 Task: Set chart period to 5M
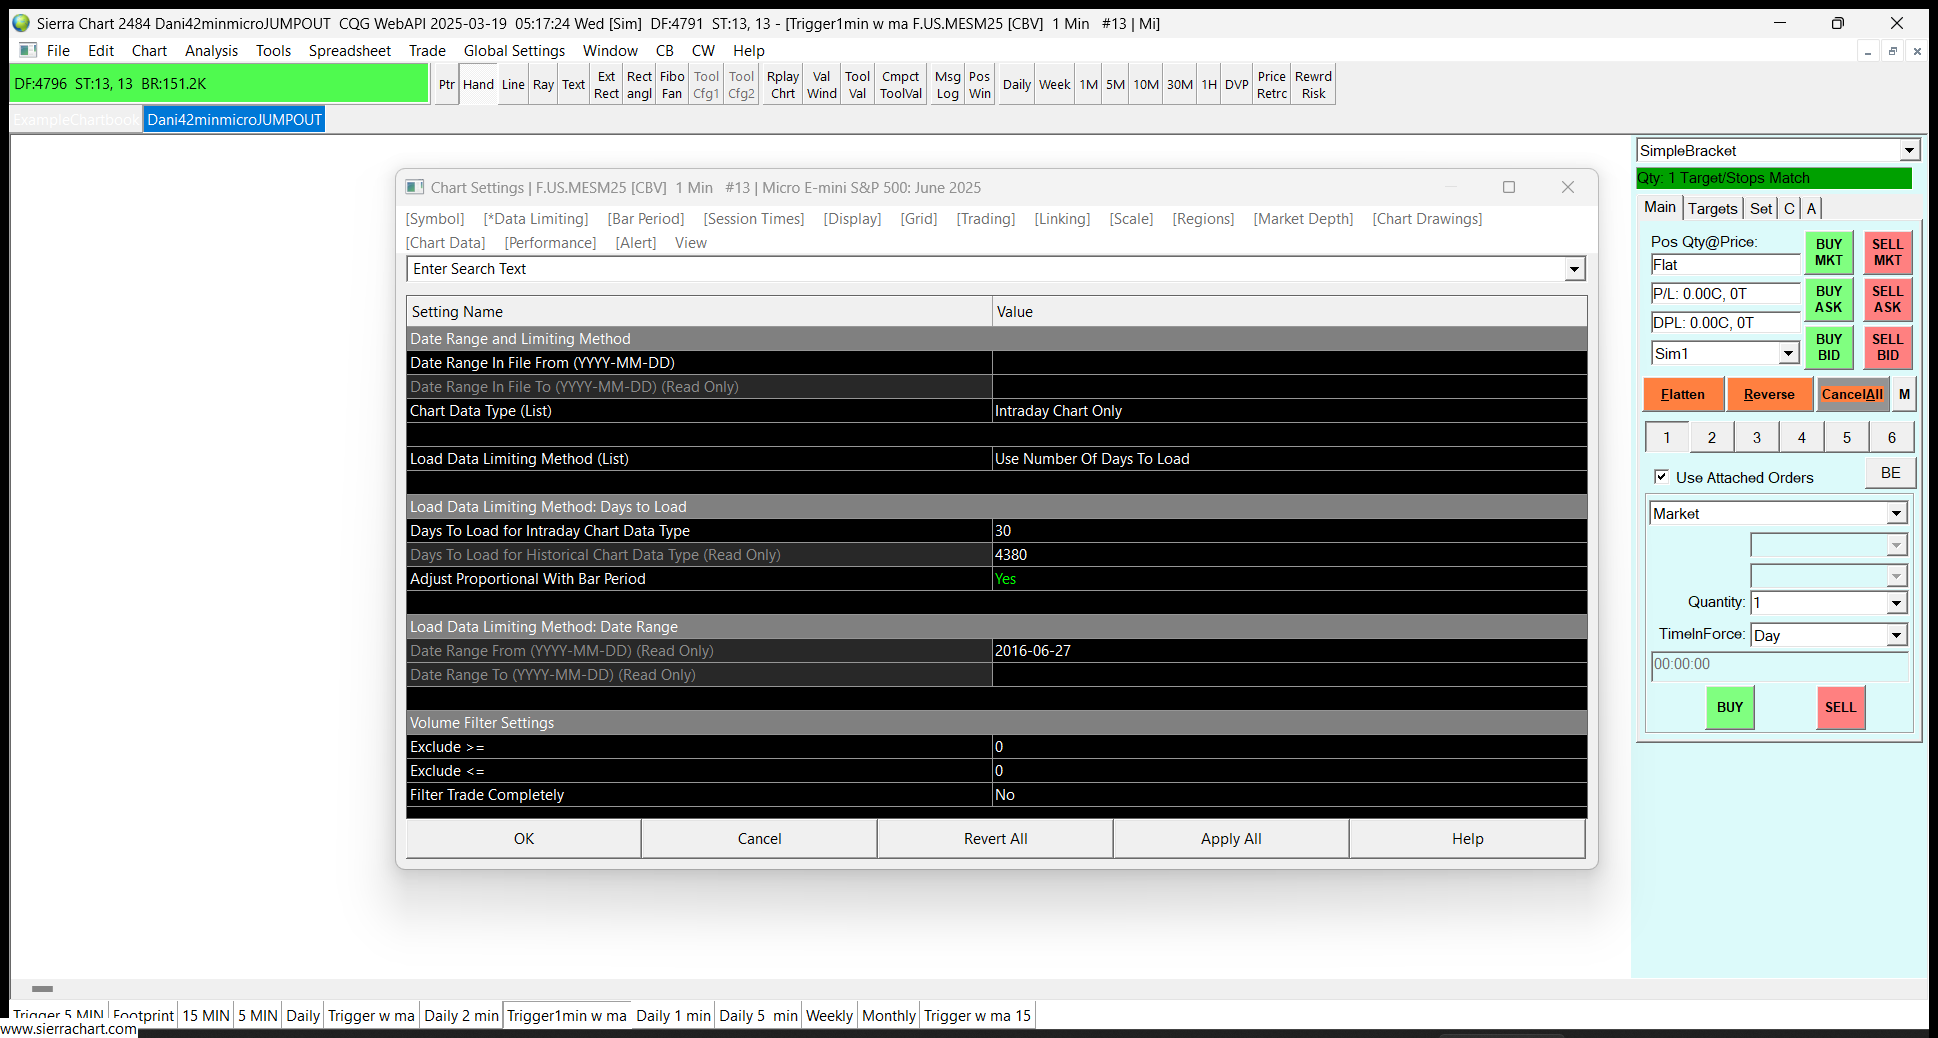pyautogui.click(x=1115, y=85)
